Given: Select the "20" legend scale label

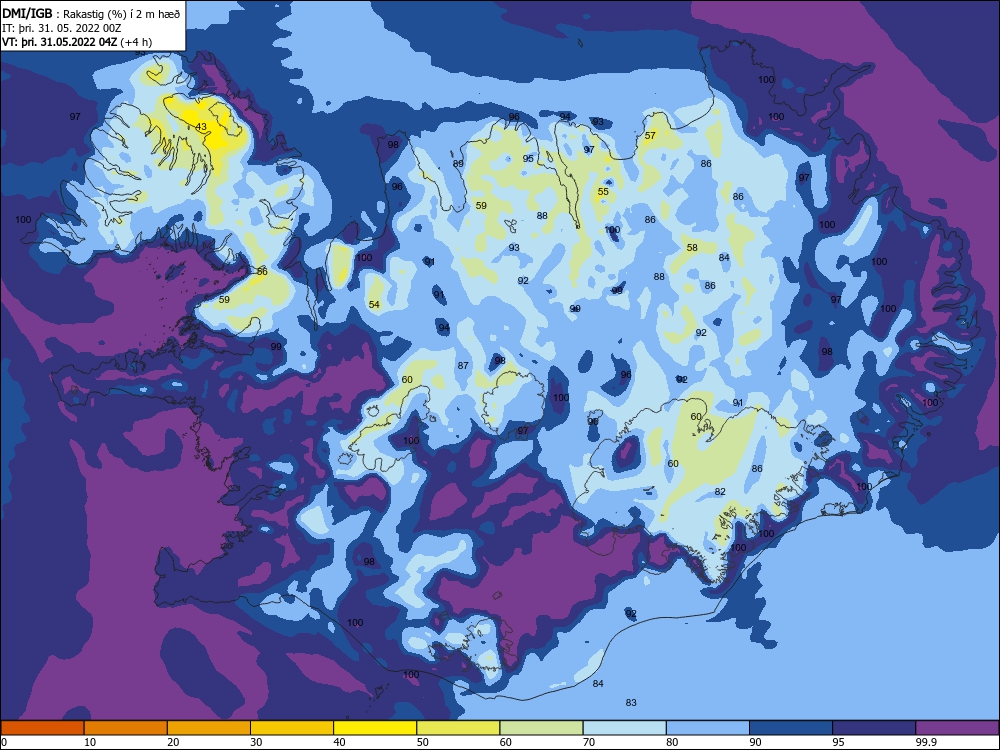Looking at the screenshot, I should [x=173, y=742].
